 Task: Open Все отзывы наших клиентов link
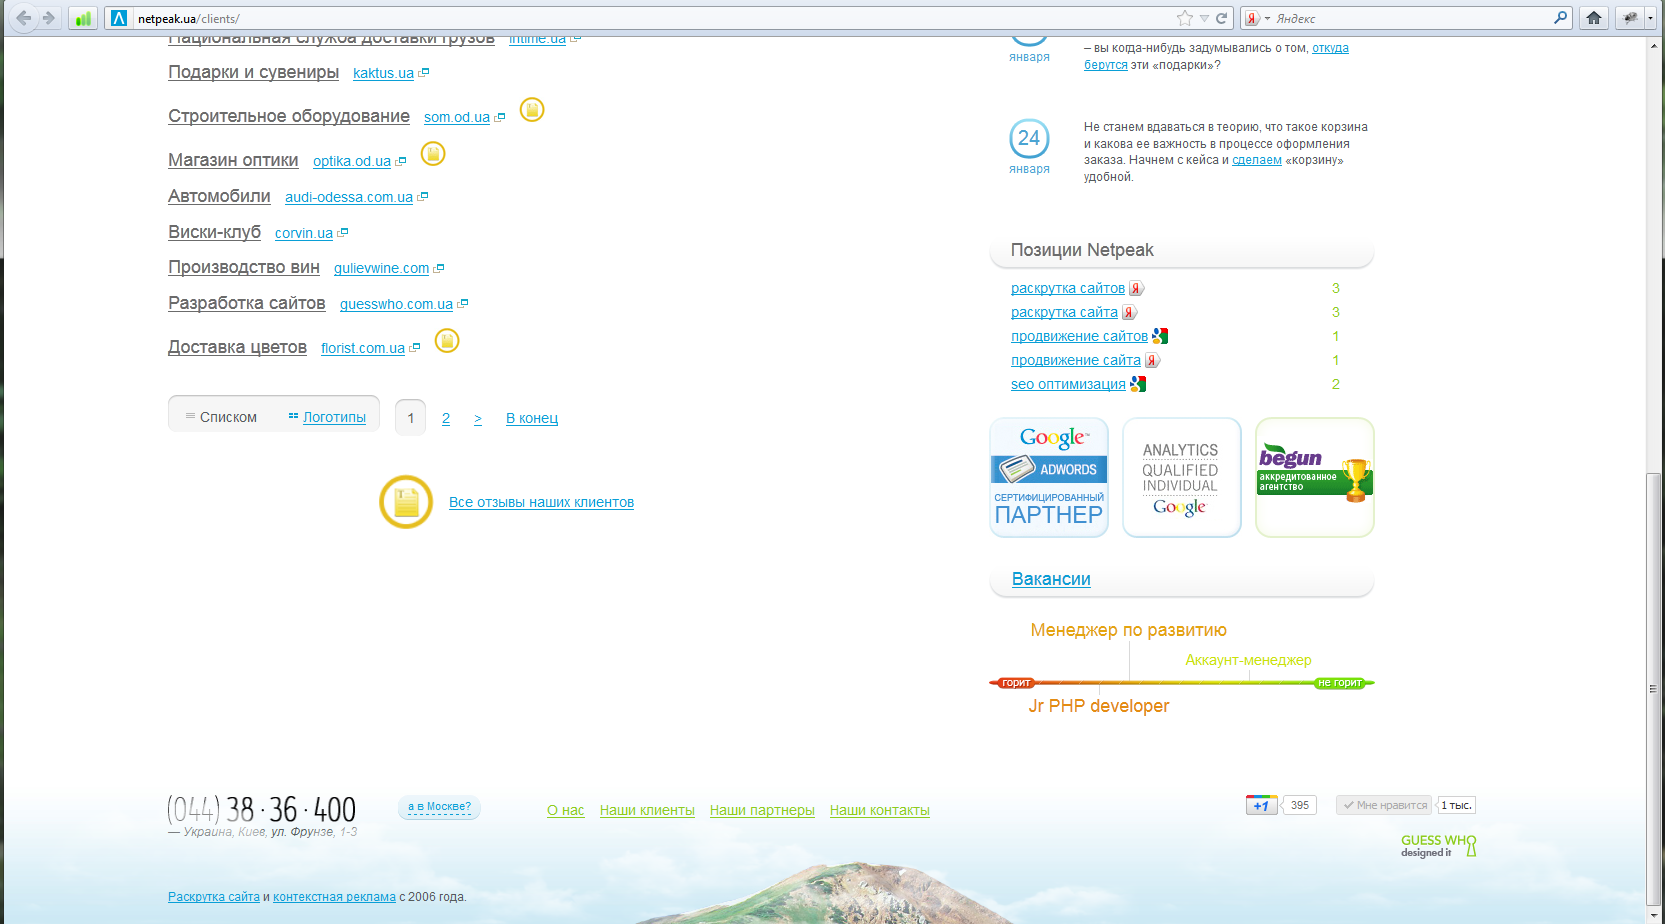pos(541,502)
